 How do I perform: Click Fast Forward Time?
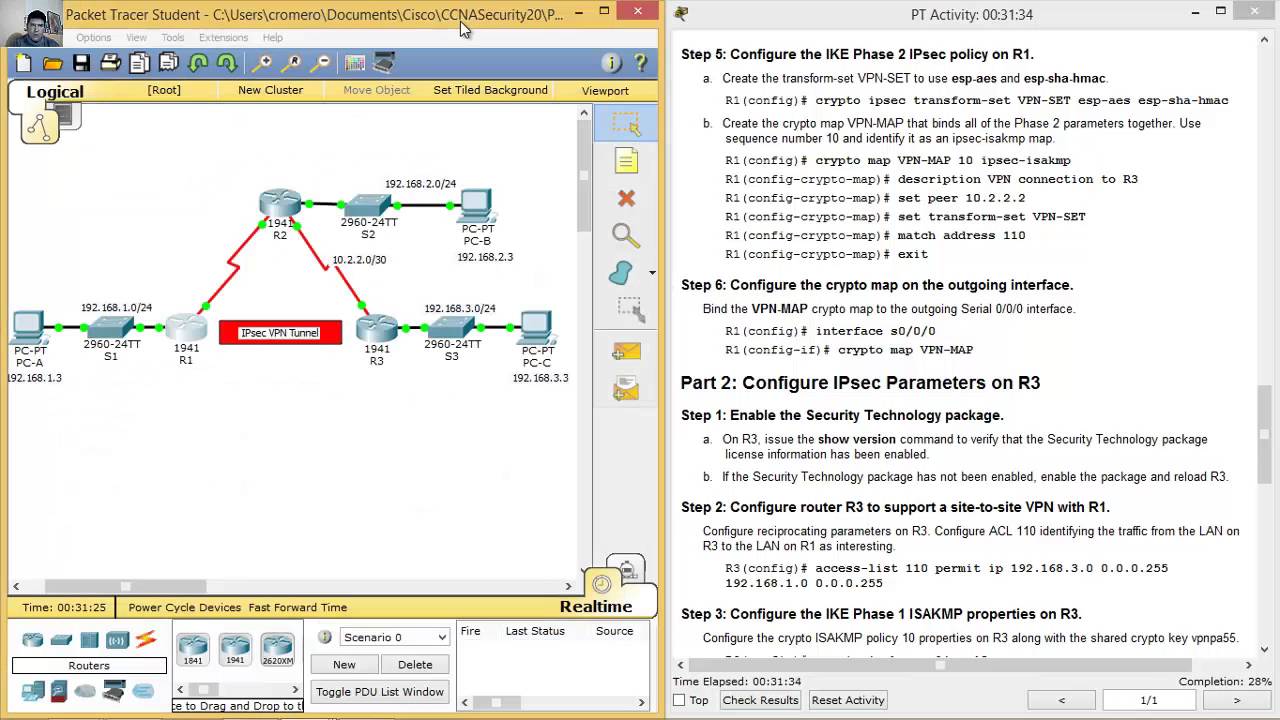[298, 607]
